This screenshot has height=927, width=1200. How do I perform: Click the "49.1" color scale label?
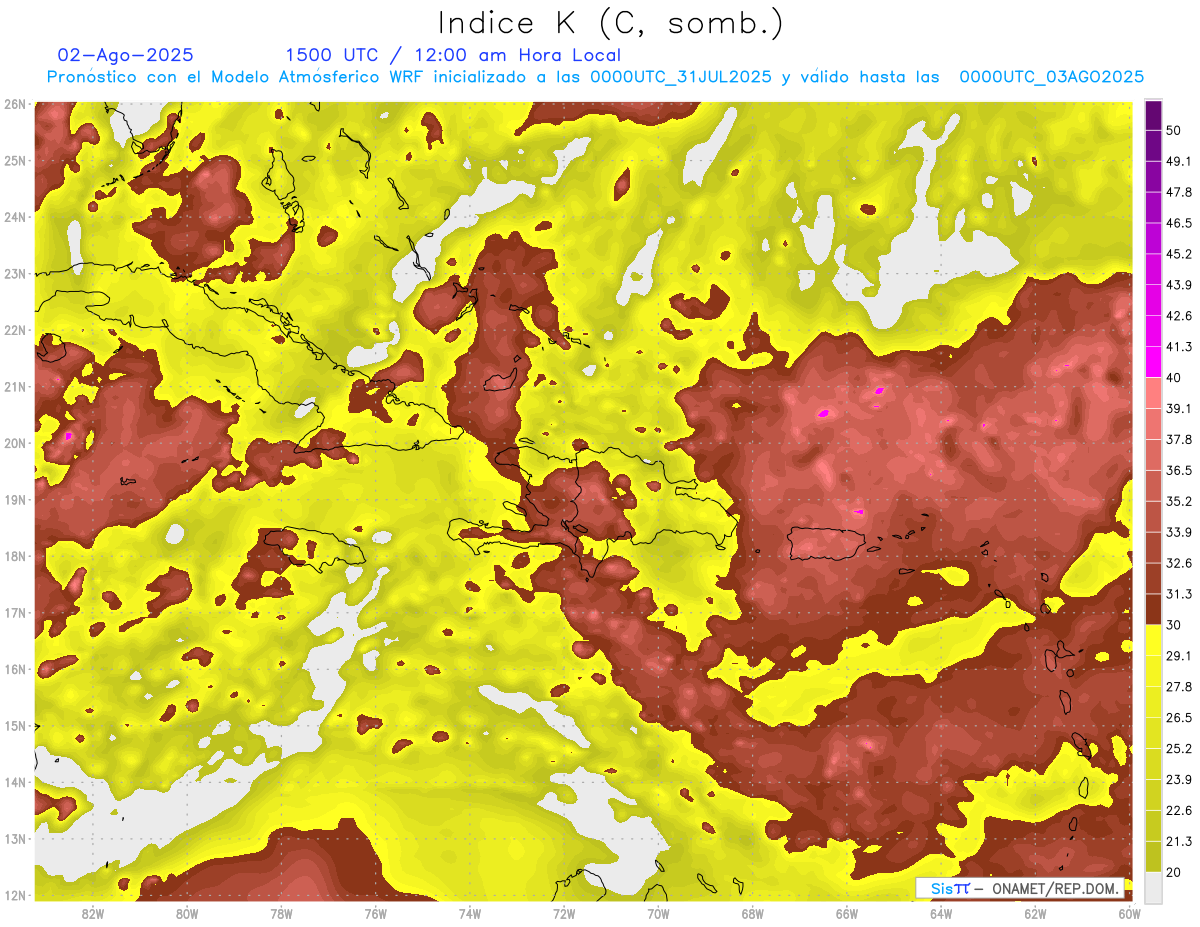click(x=1179, y=161)
